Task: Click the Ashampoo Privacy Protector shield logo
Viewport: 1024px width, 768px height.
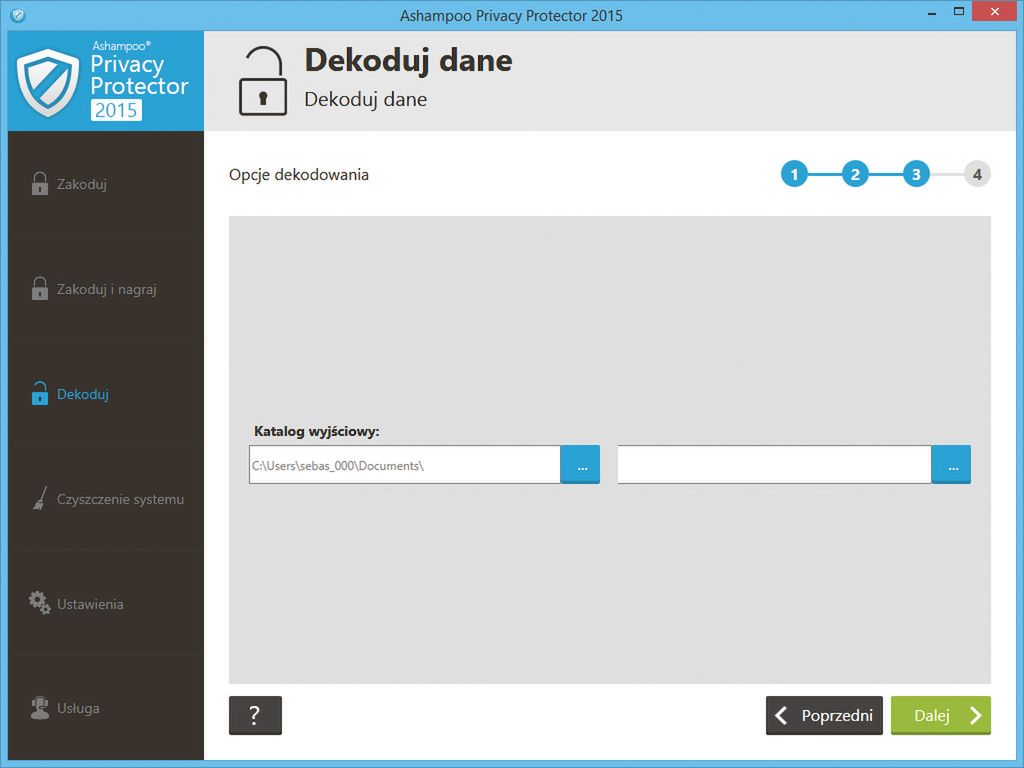Action: coord(48,82)
